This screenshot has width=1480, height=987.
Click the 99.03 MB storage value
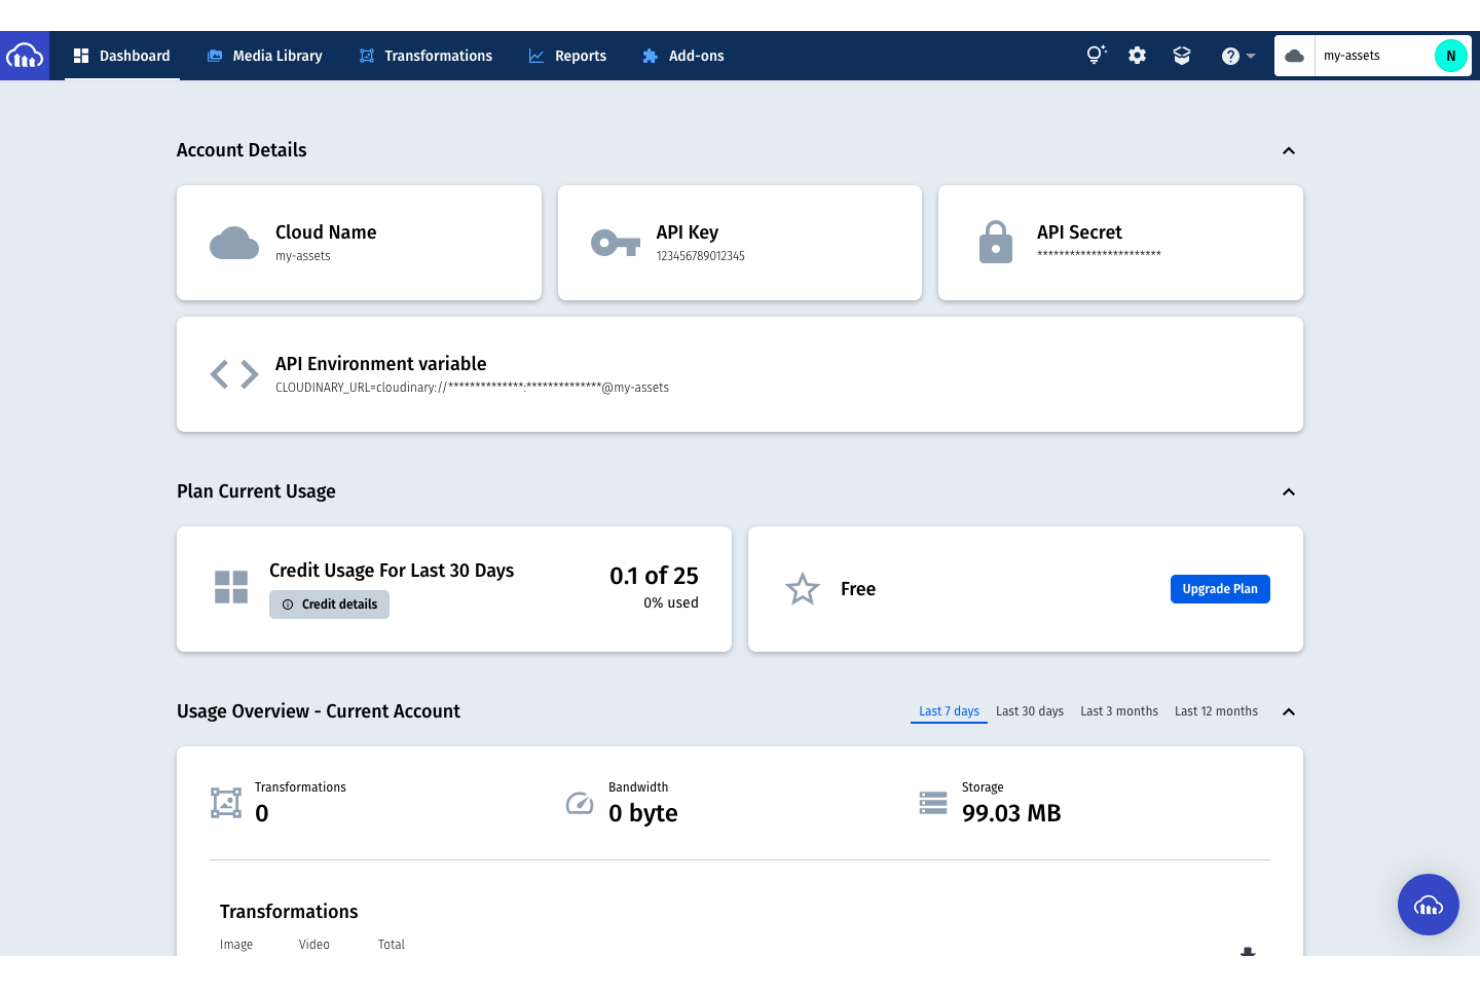pos(1011,813)
